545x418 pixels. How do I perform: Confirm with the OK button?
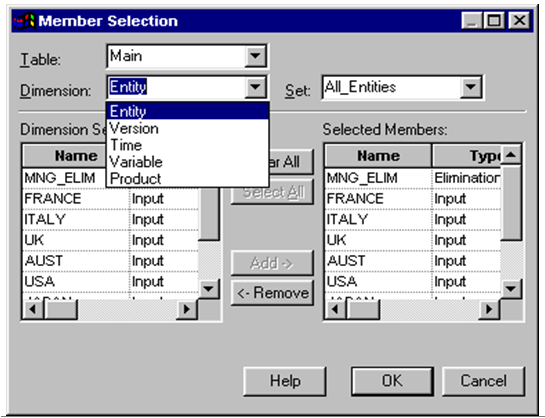[x=392, y=381]
